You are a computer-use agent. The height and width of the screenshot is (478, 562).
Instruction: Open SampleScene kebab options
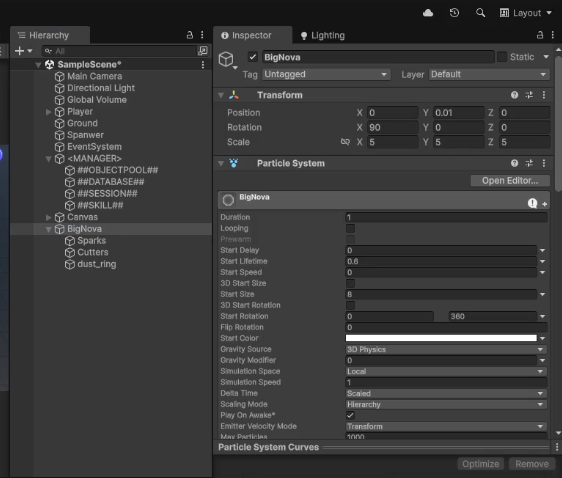(x=203, y=65)
